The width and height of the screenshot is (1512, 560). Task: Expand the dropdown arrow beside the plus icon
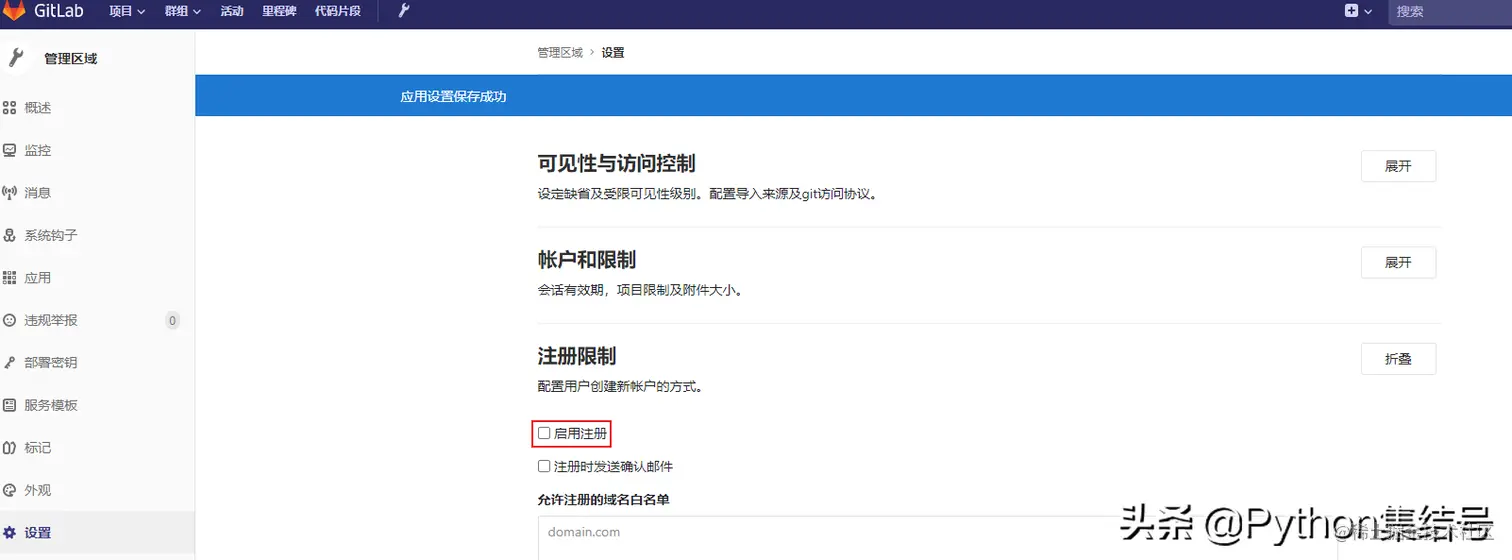coord(1368,12)
